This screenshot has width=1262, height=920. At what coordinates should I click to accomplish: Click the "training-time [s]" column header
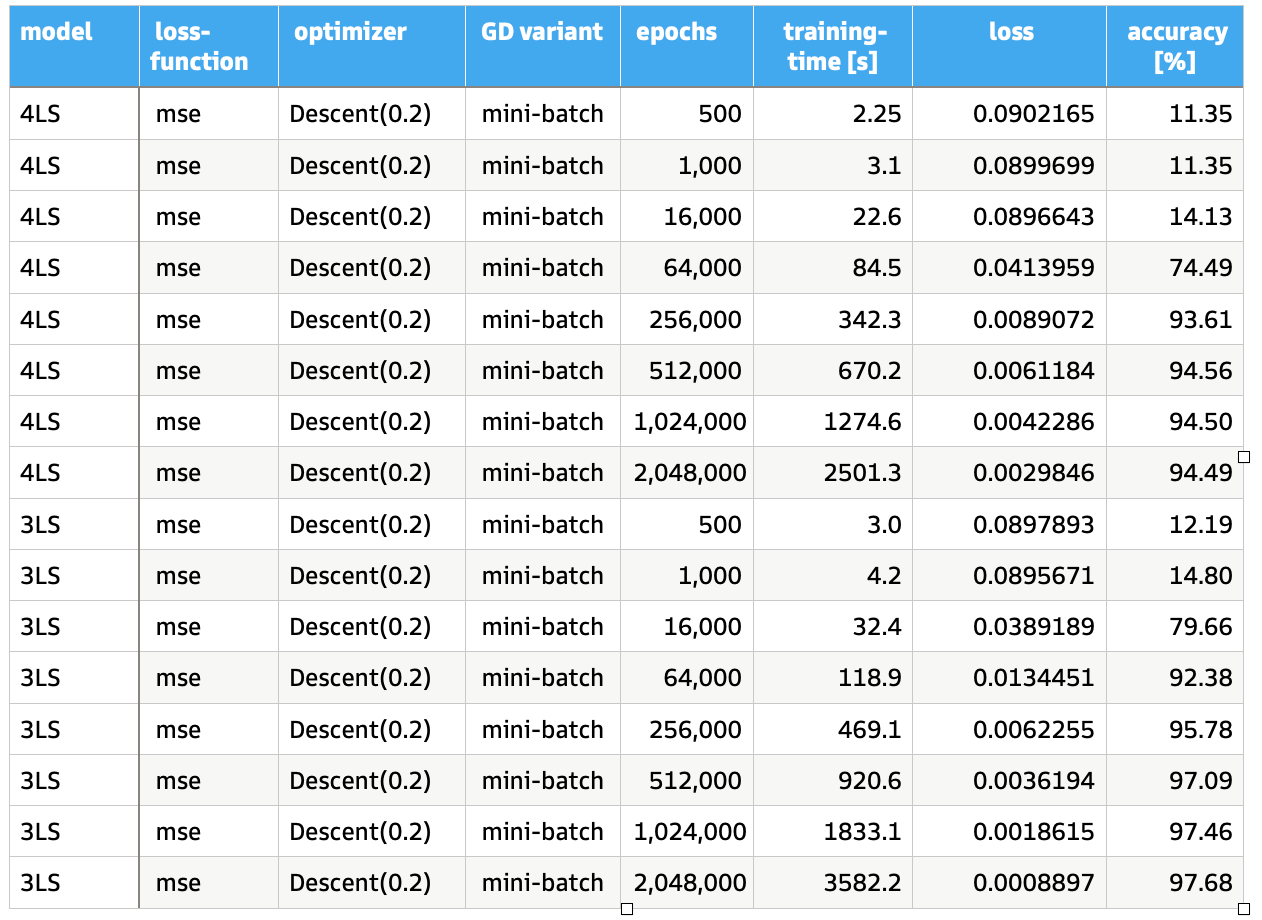832,47
